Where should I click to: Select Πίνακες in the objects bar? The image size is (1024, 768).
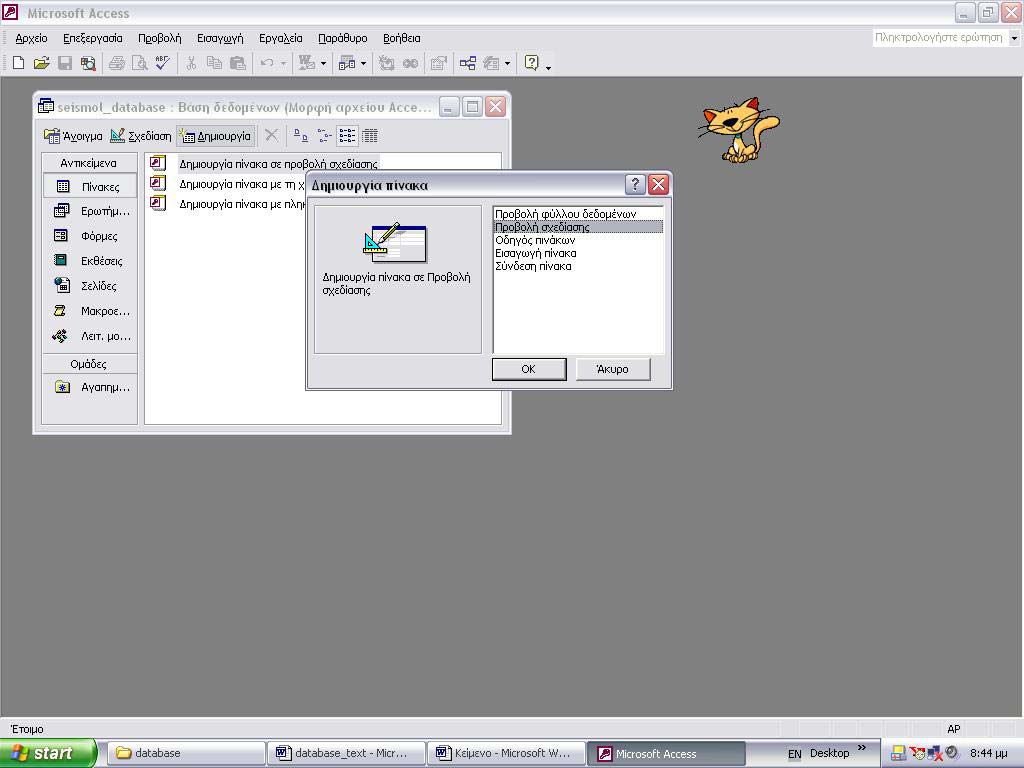[90, 187]
